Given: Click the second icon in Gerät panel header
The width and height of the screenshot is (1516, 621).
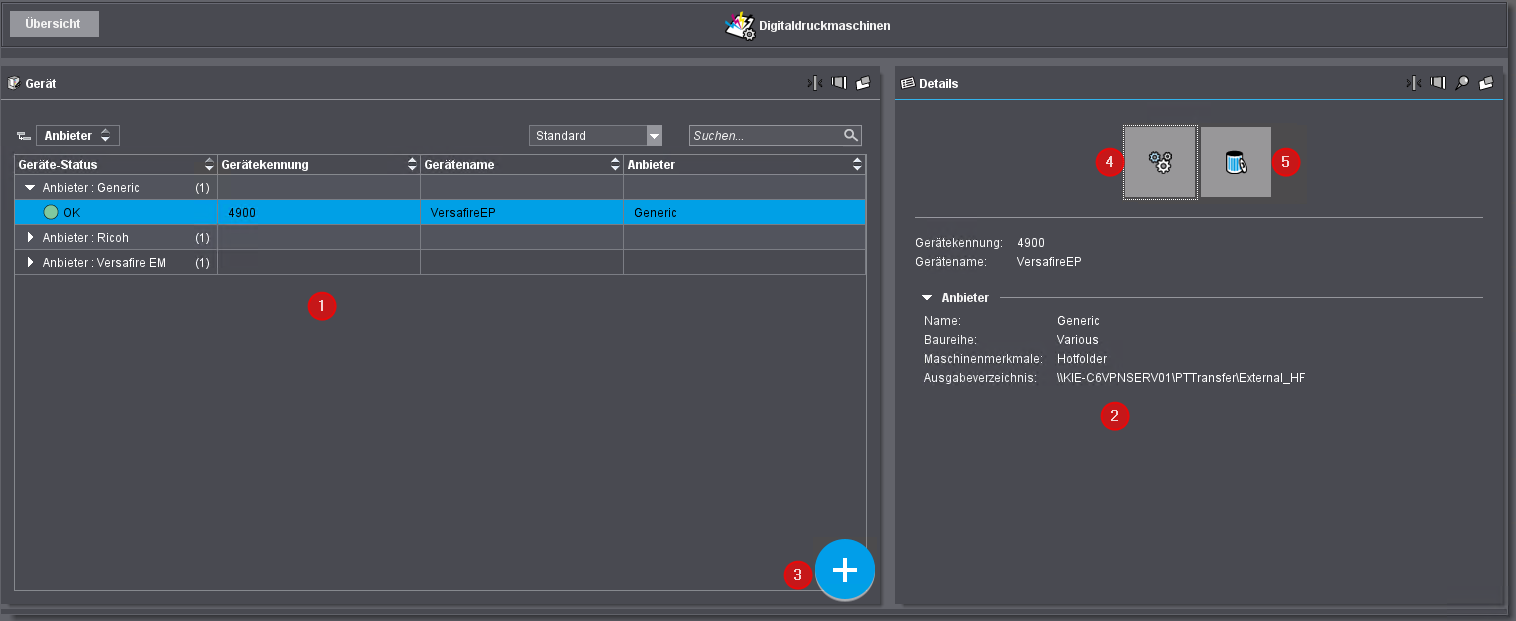Looking at the screenshot, I should [839, 83].
